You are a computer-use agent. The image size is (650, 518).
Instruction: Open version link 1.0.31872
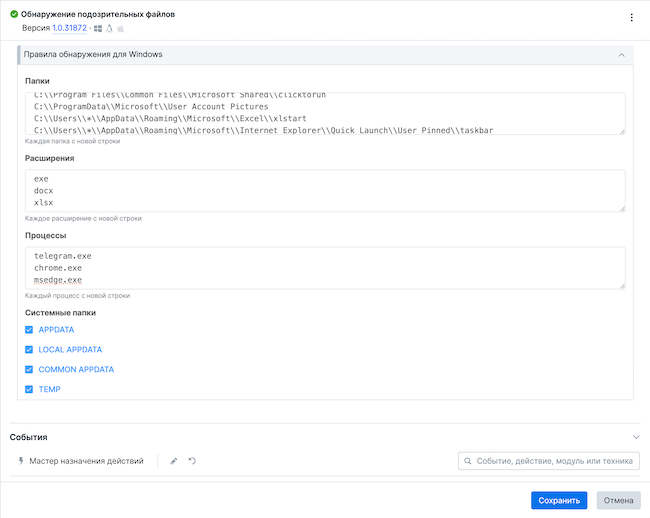pos(69,29)
